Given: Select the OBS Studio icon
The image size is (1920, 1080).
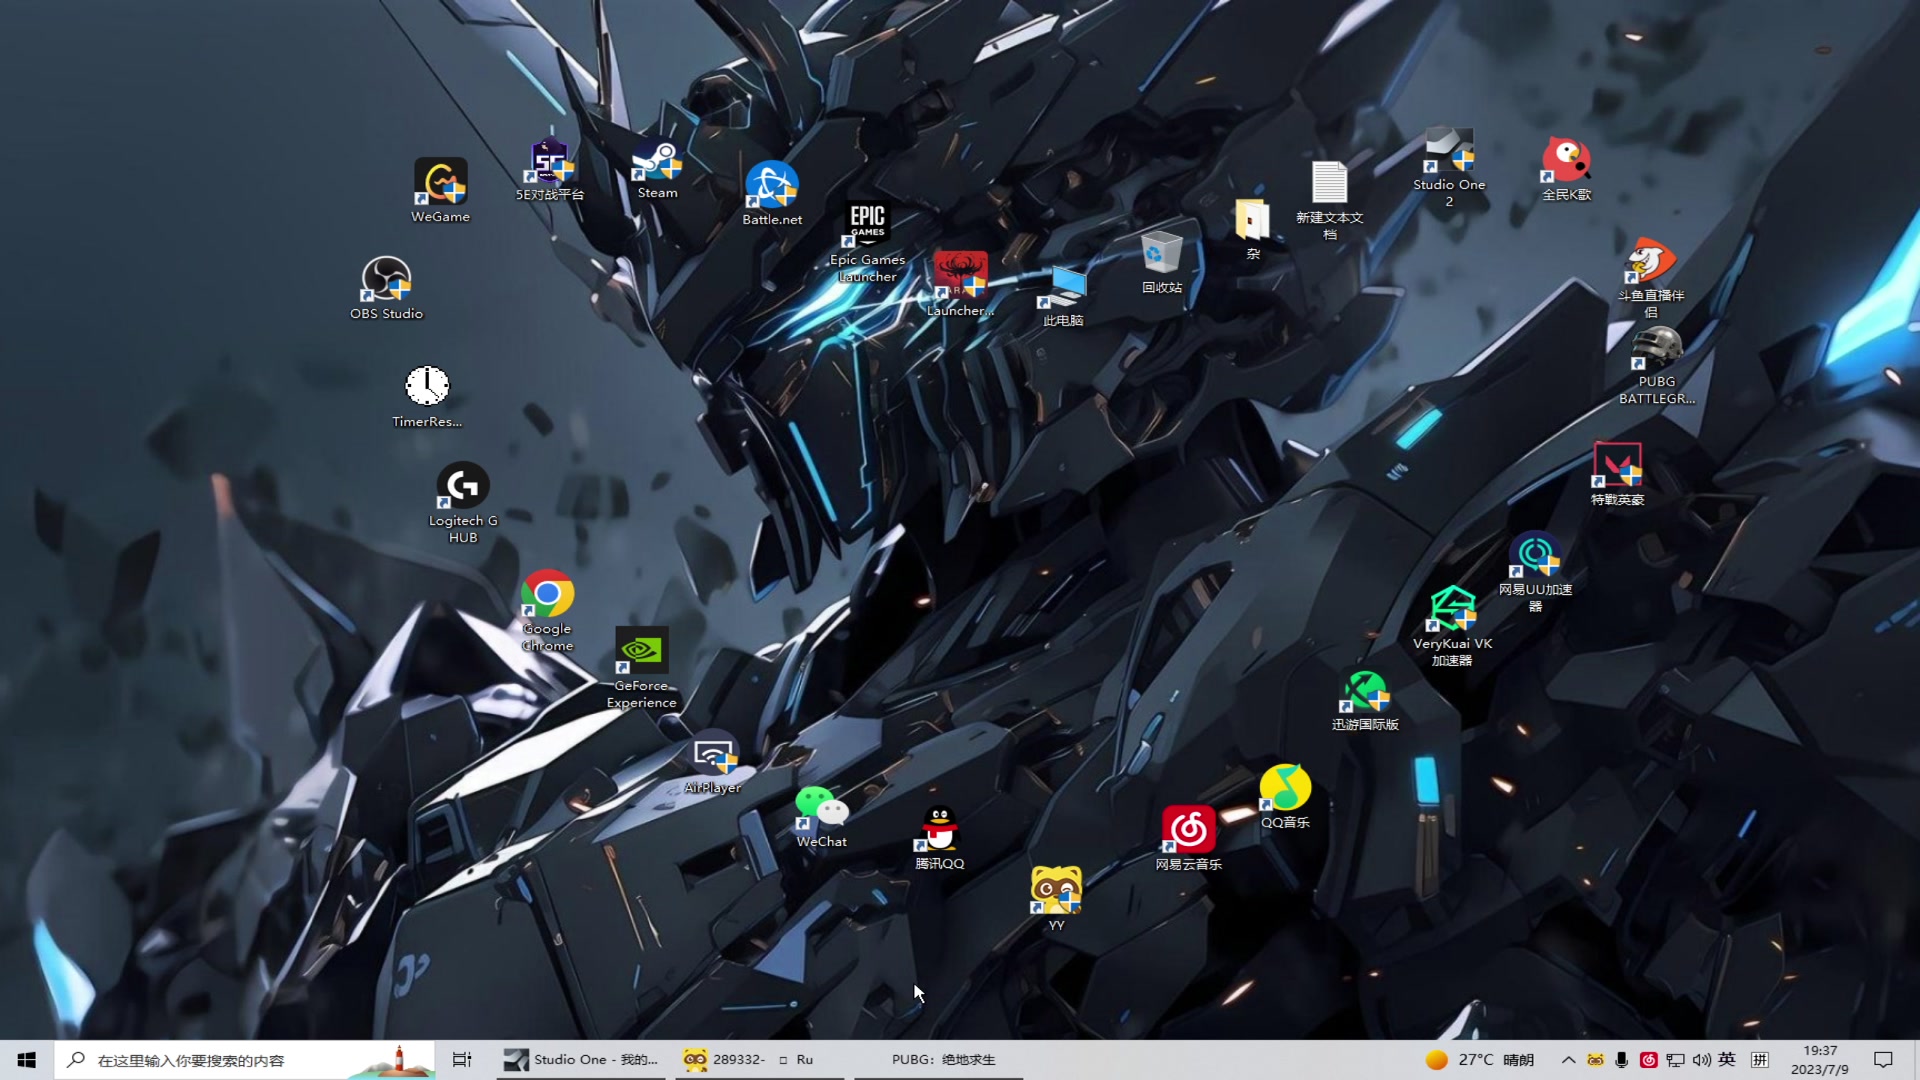Looking at the screenshot, I should point(386,288).
